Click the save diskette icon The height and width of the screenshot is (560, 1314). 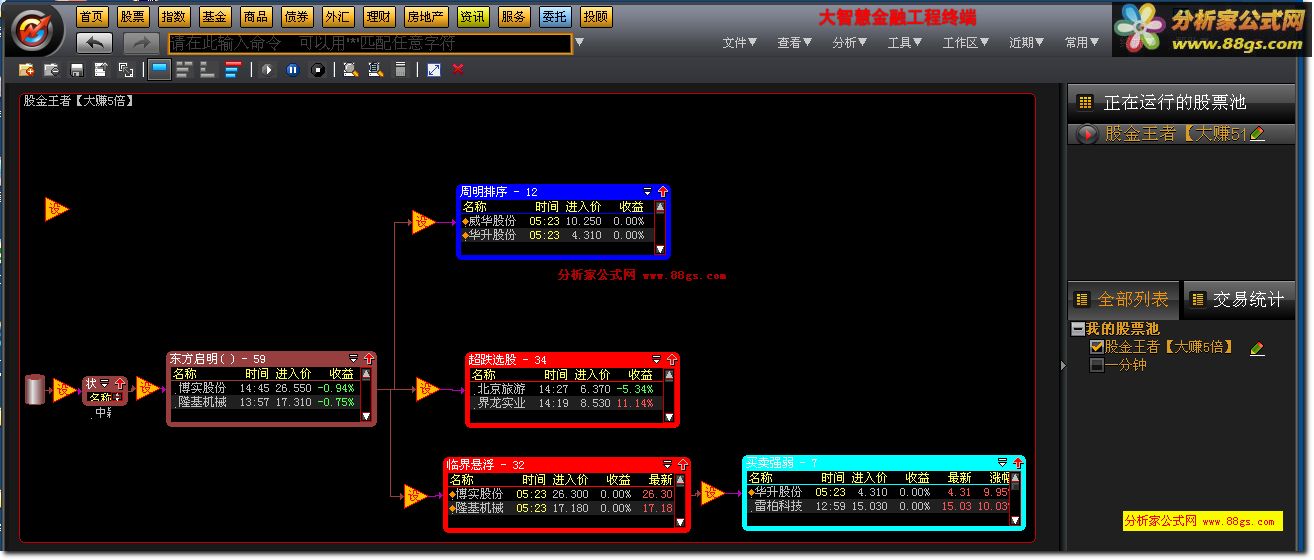point(77,70)
